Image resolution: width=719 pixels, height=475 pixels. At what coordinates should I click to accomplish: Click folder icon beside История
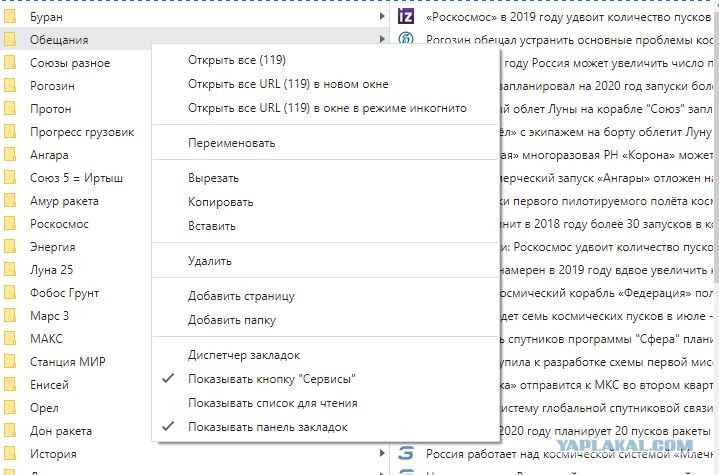coord(10,454)
